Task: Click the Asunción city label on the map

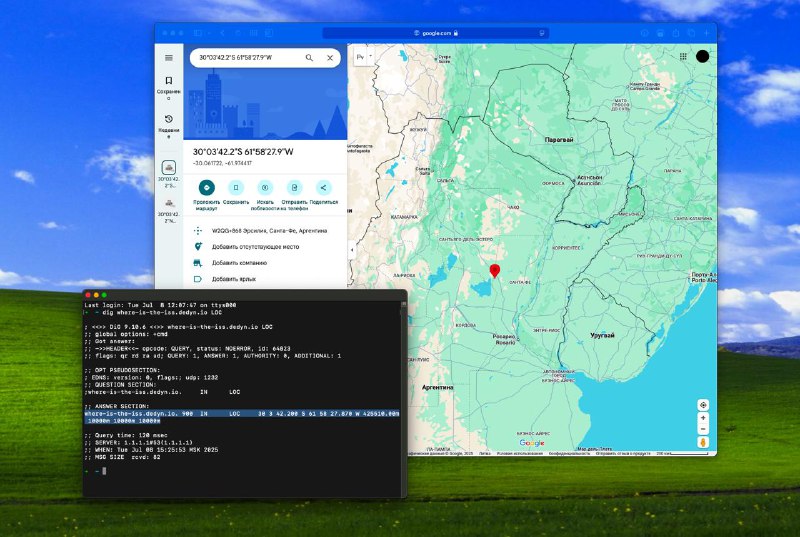Action: tap(589, 183)
